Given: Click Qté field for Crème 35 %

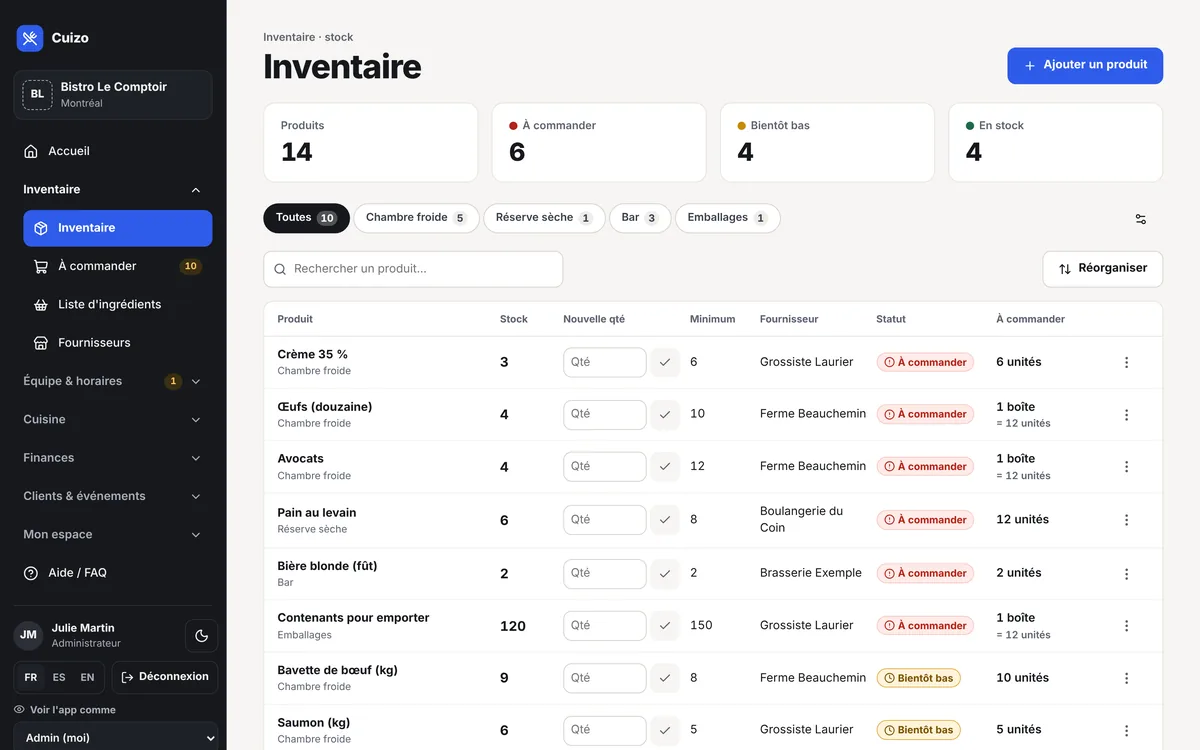Looking at the screenshot, I should point(605,362).
